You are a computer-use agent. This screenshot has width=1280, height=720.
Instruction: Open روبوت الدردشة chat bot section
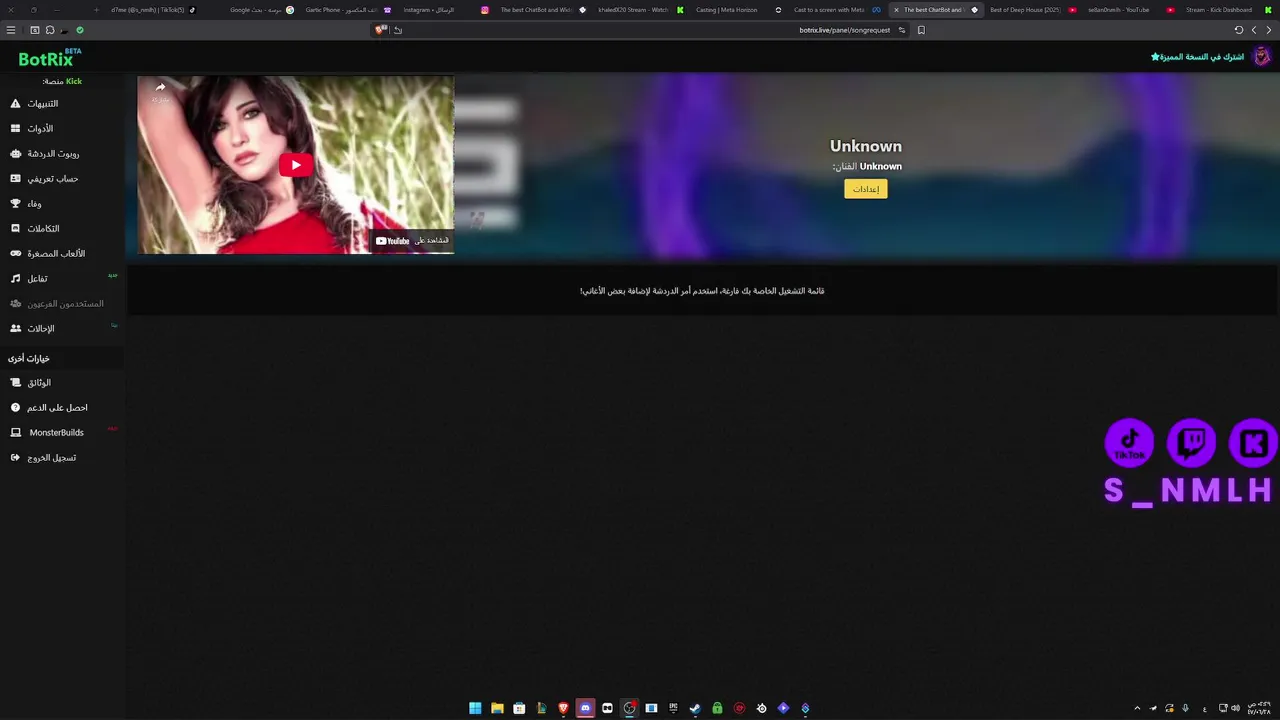(62, 154)
